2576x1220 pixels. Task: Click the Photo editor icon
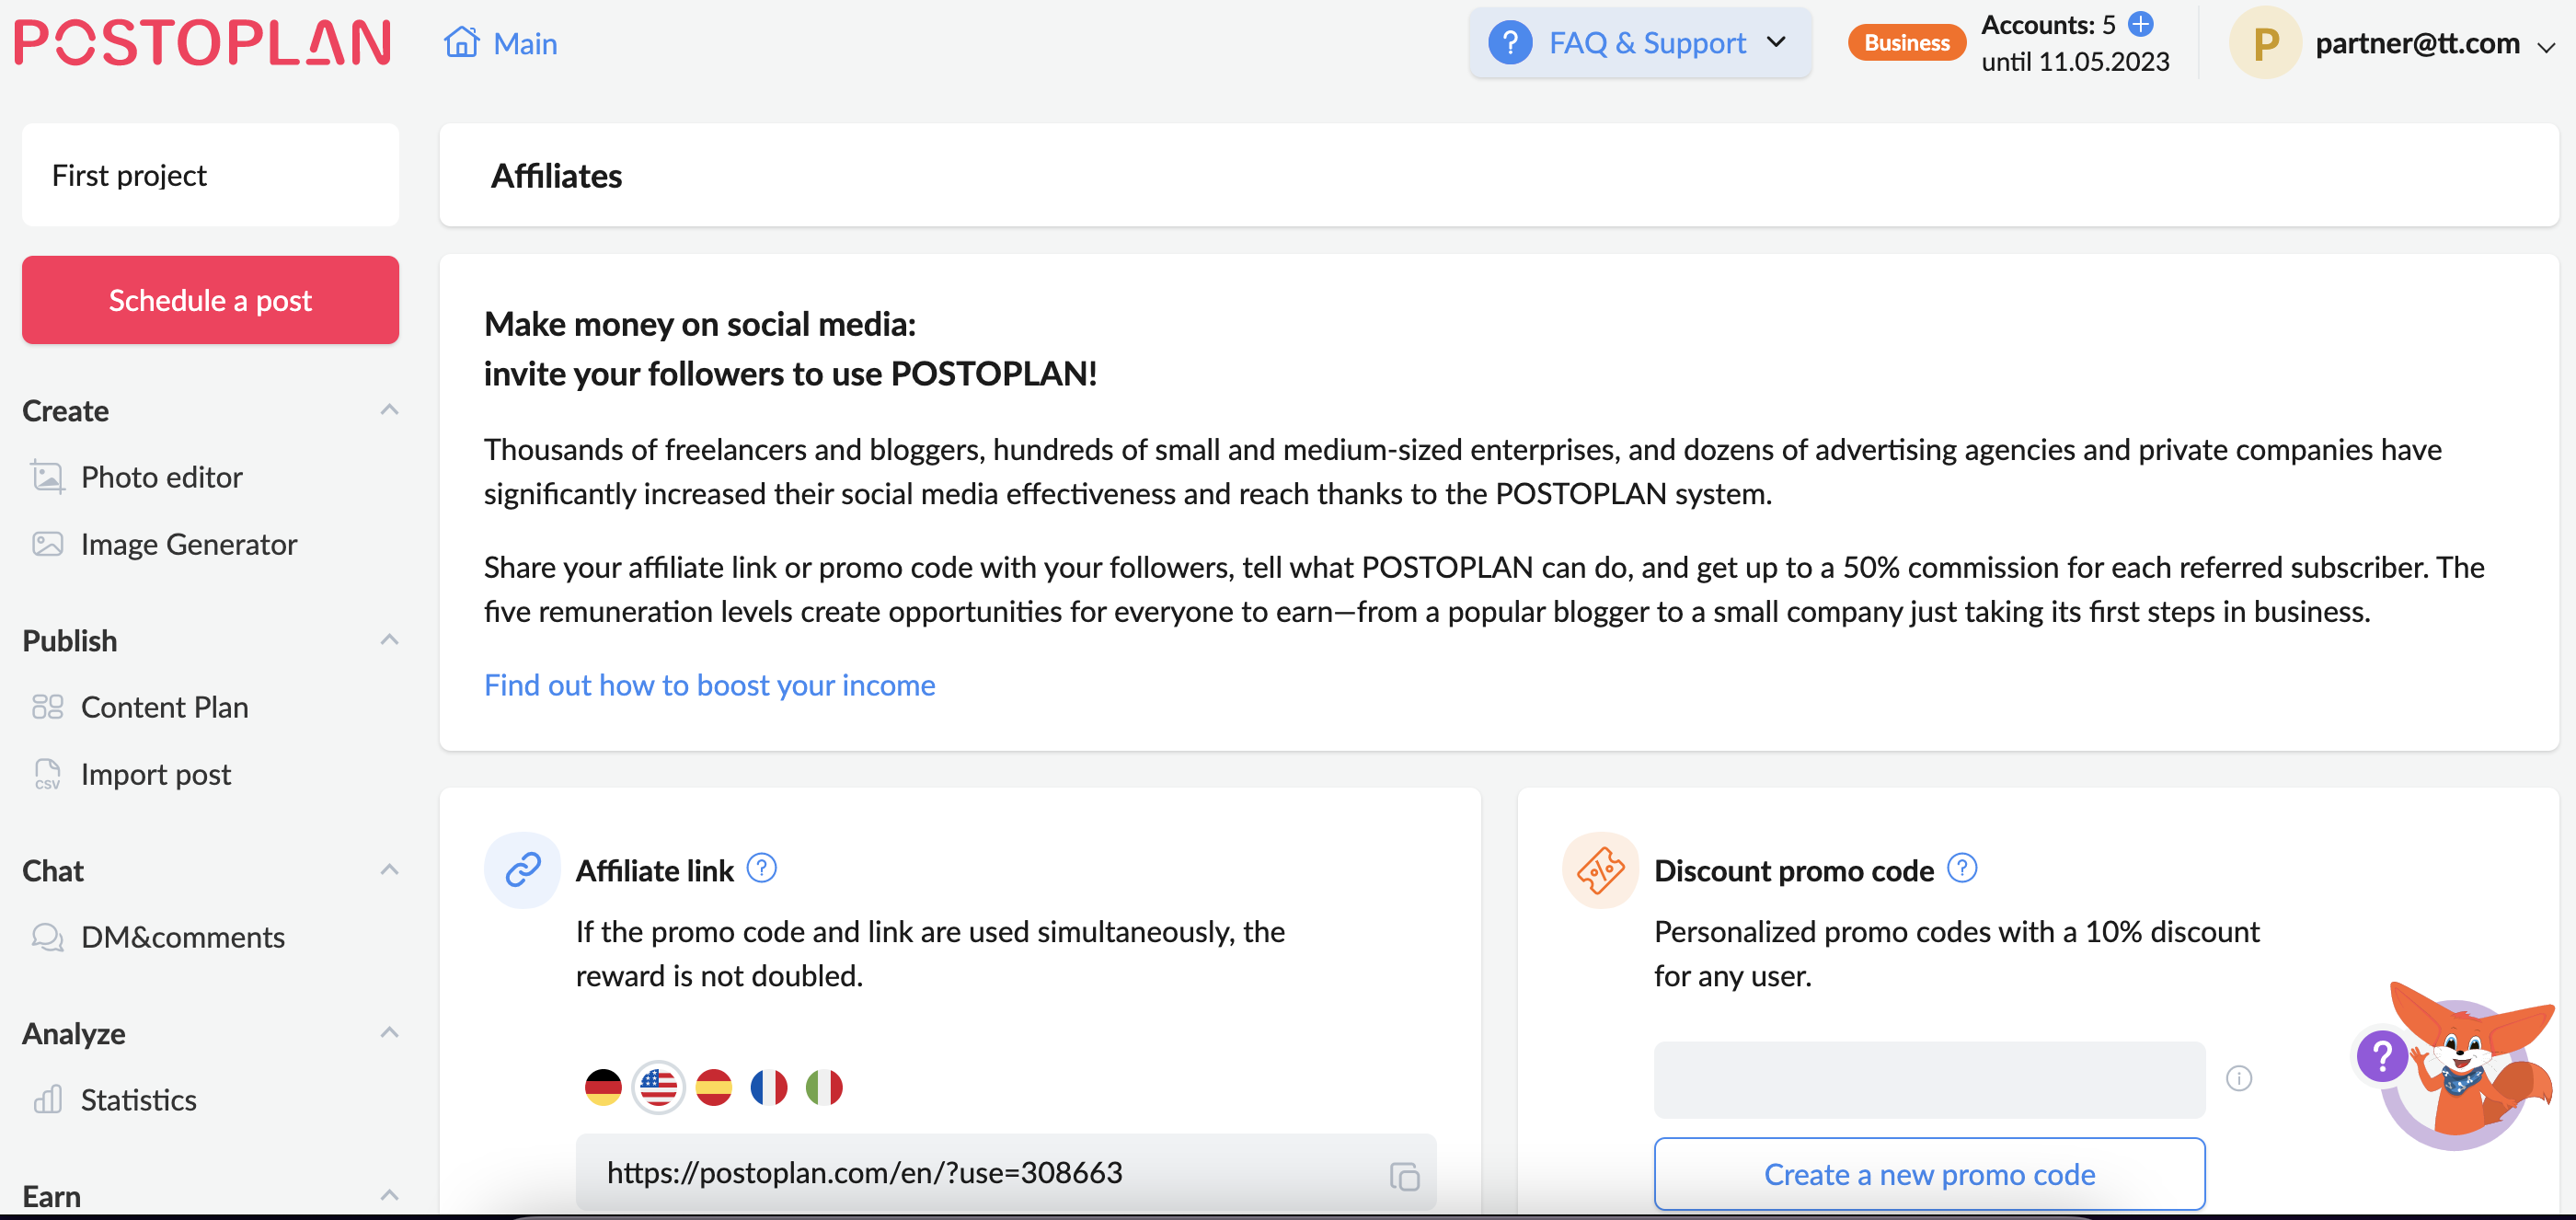coord(47,477)
